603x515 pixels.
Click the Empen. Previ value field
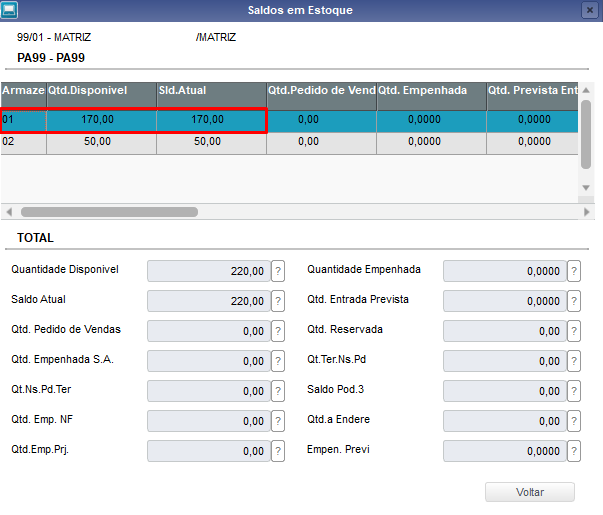tap(505, 451)
